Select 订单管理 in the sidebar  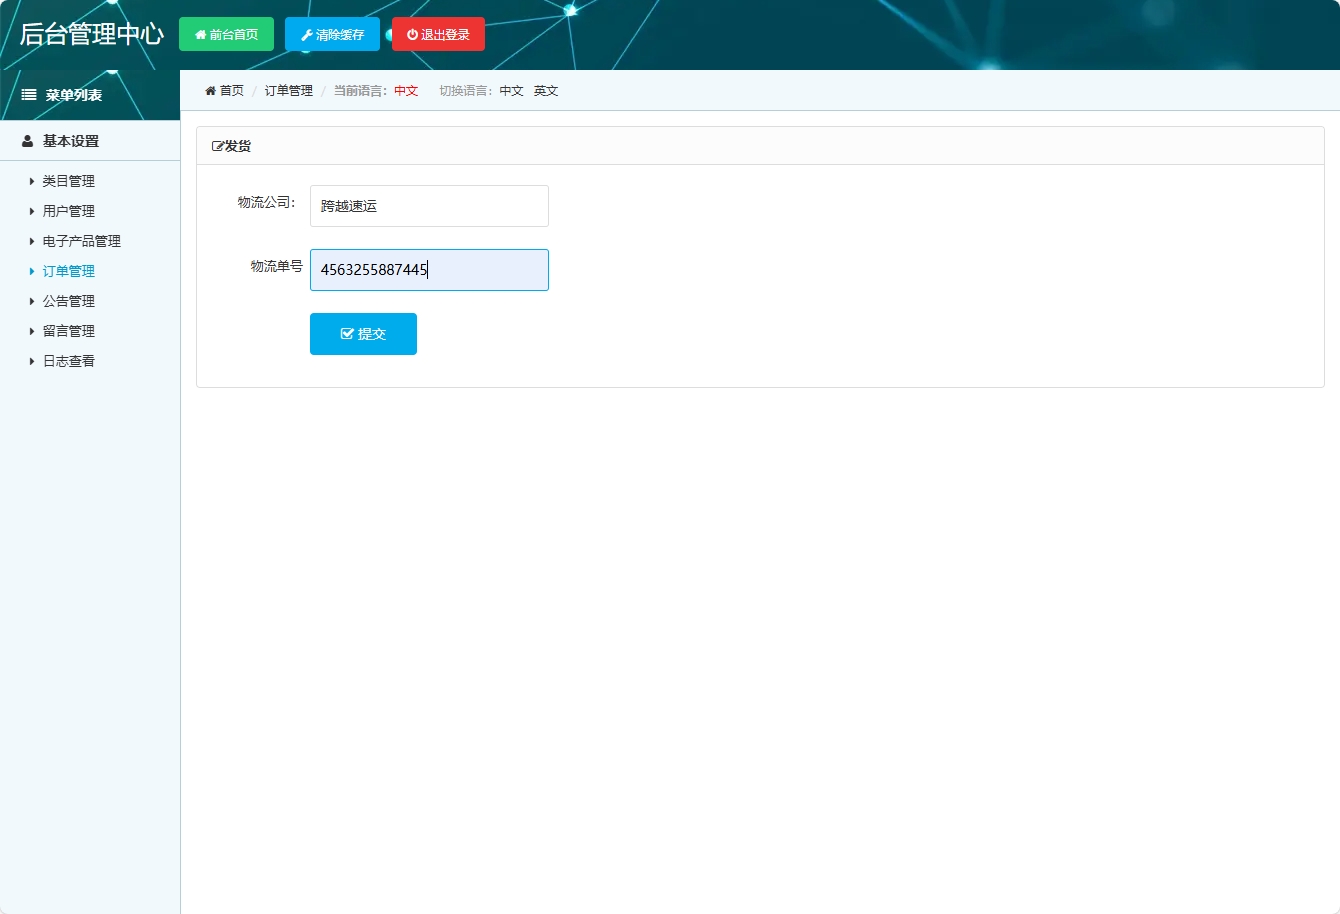pyautogui.click(x=68, y=271)
